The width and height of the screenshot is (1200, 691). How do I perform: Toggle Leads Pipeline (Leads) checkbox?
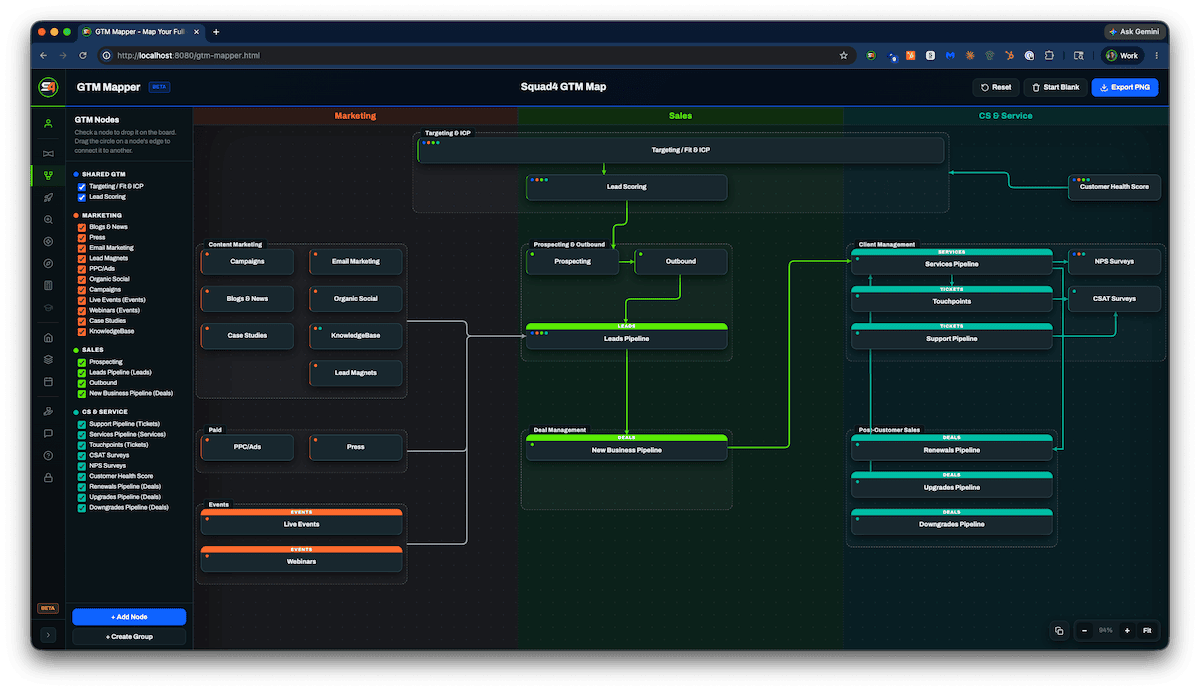pos(82,372)
